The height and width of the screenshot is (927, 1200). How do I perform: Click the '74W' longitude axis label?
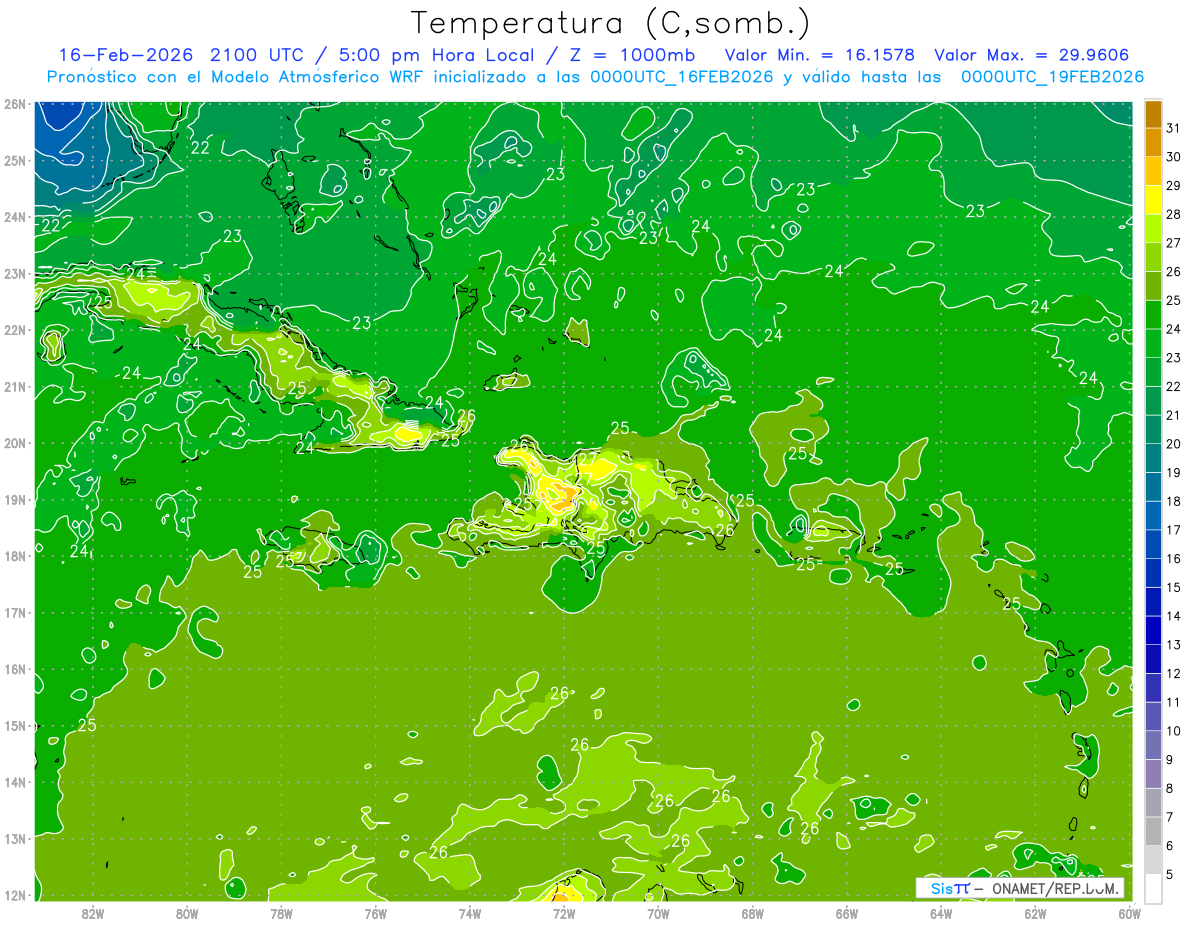pyautogui.click(x=470, y=912)
